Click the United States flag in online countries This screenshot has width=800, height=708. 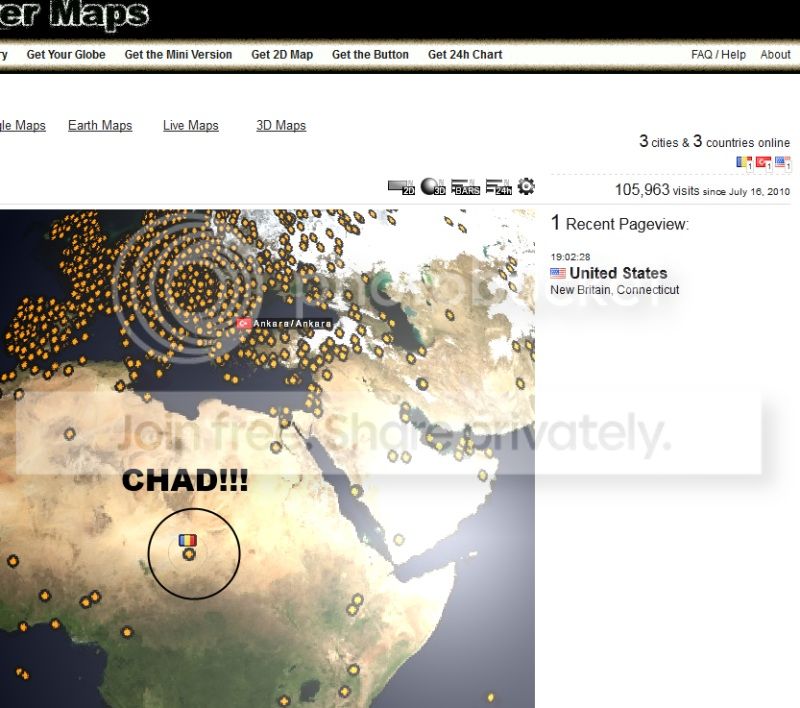(783, 163)
